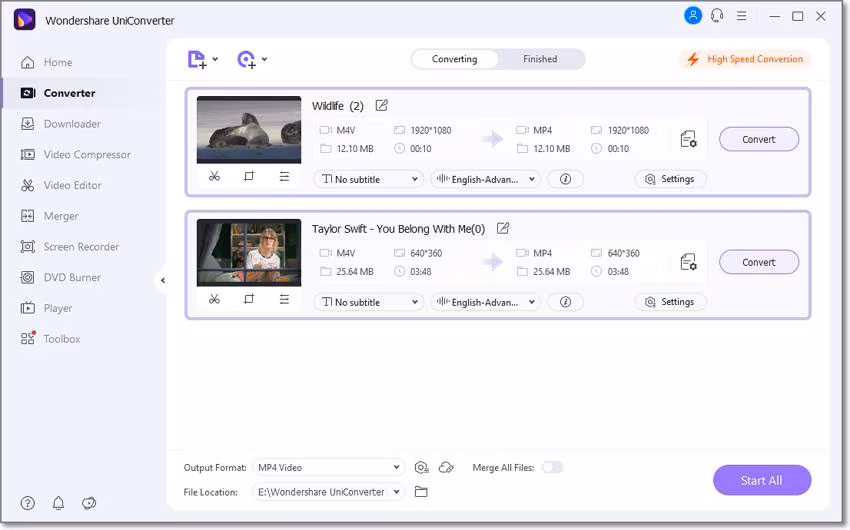This screenshot has width=850, height=530.
Task: Toggle Merge All Files switch
Action: click(552, 467)
